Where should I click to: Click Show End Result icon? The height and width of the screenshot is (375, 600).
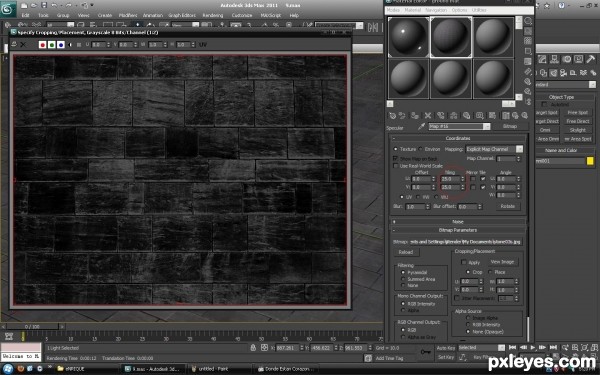click(x=505, y=115)
